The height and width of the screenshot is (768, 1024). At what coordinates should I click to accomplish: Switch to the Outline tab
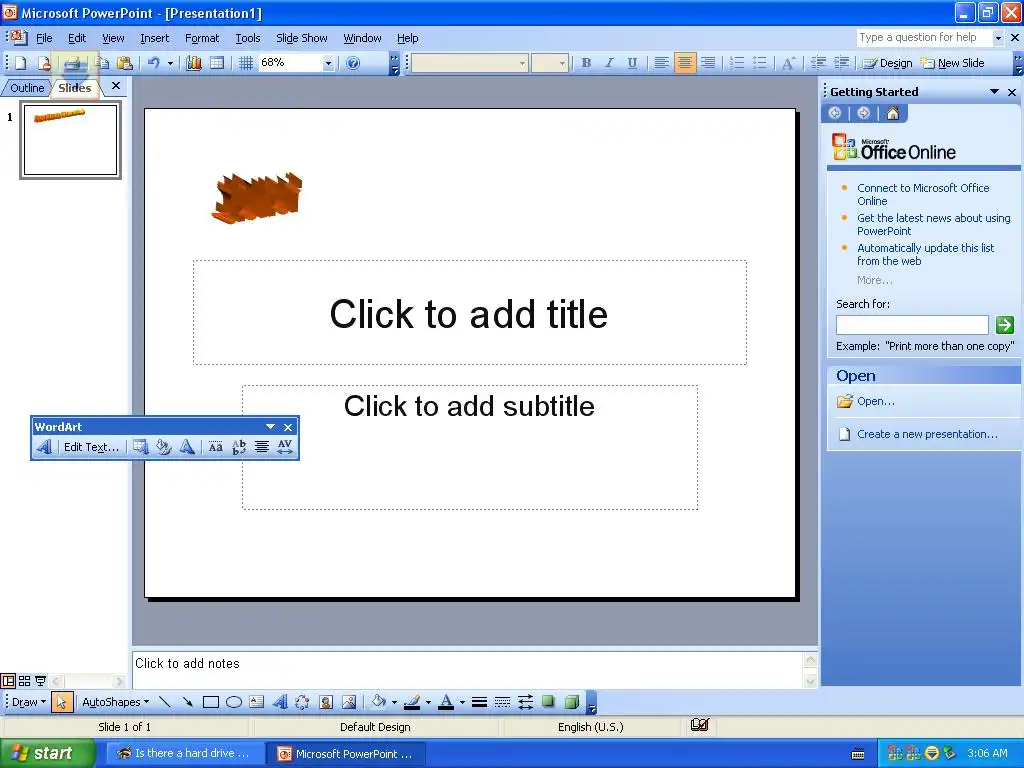click(27, 88)
